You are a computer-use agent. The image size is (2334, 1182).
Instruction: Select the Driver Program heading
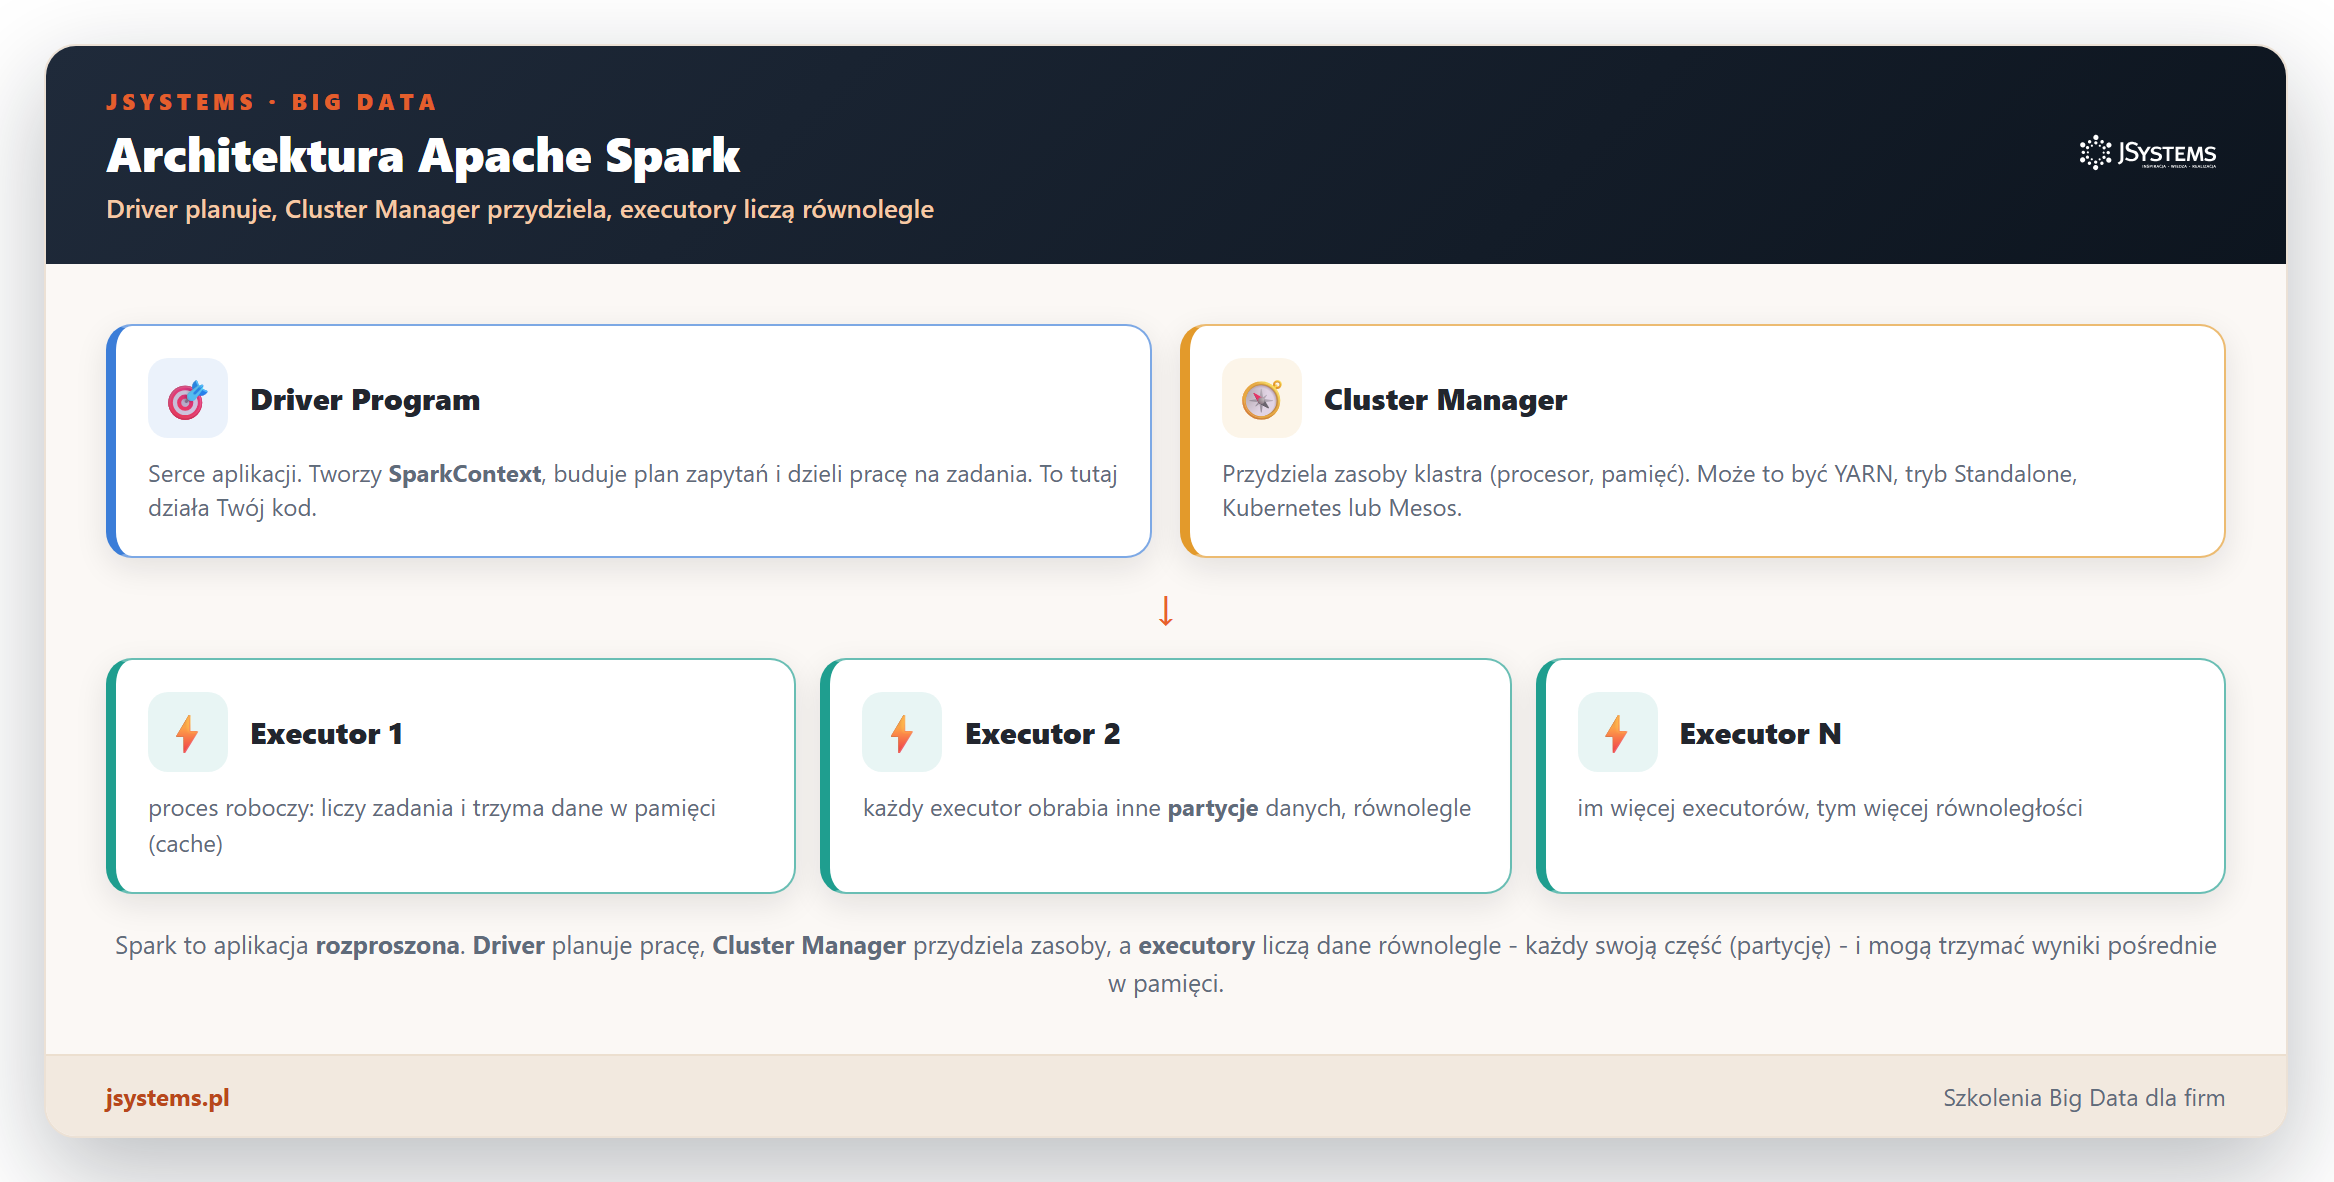tap(365, 400)
